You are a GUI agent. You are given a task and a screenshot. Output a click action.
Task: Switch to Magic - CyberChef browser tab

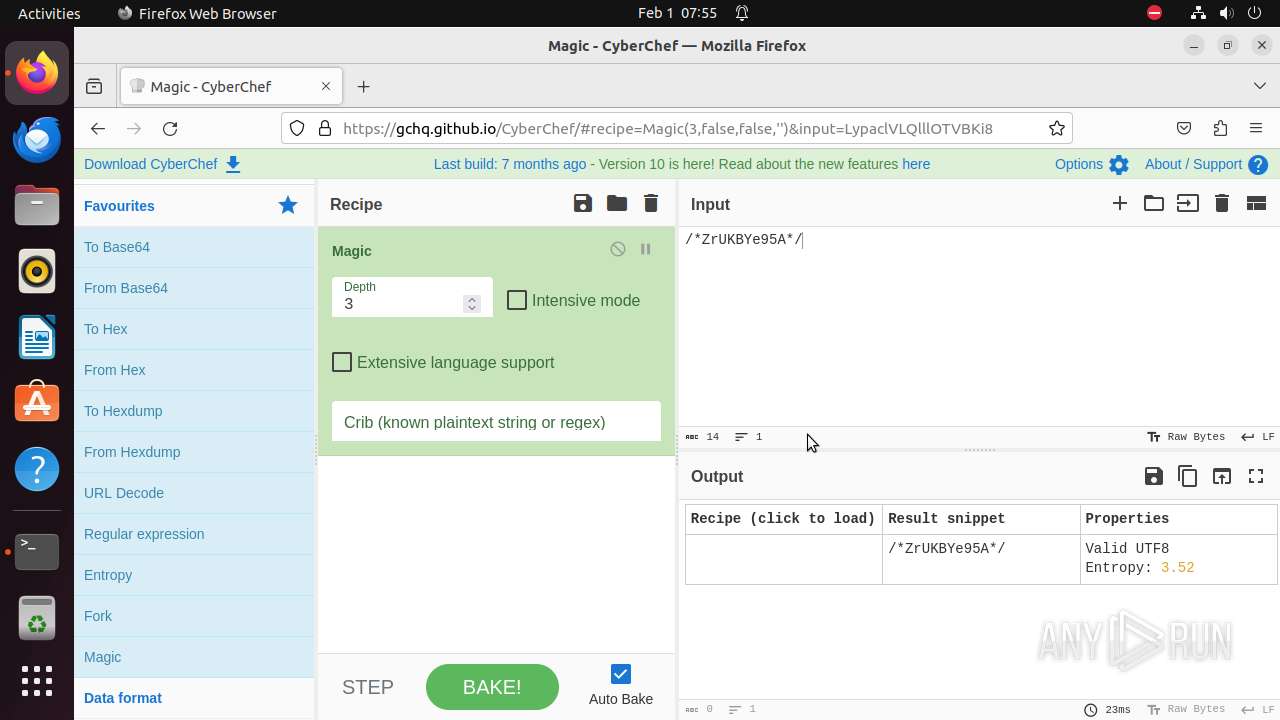[x=232, y=87]
